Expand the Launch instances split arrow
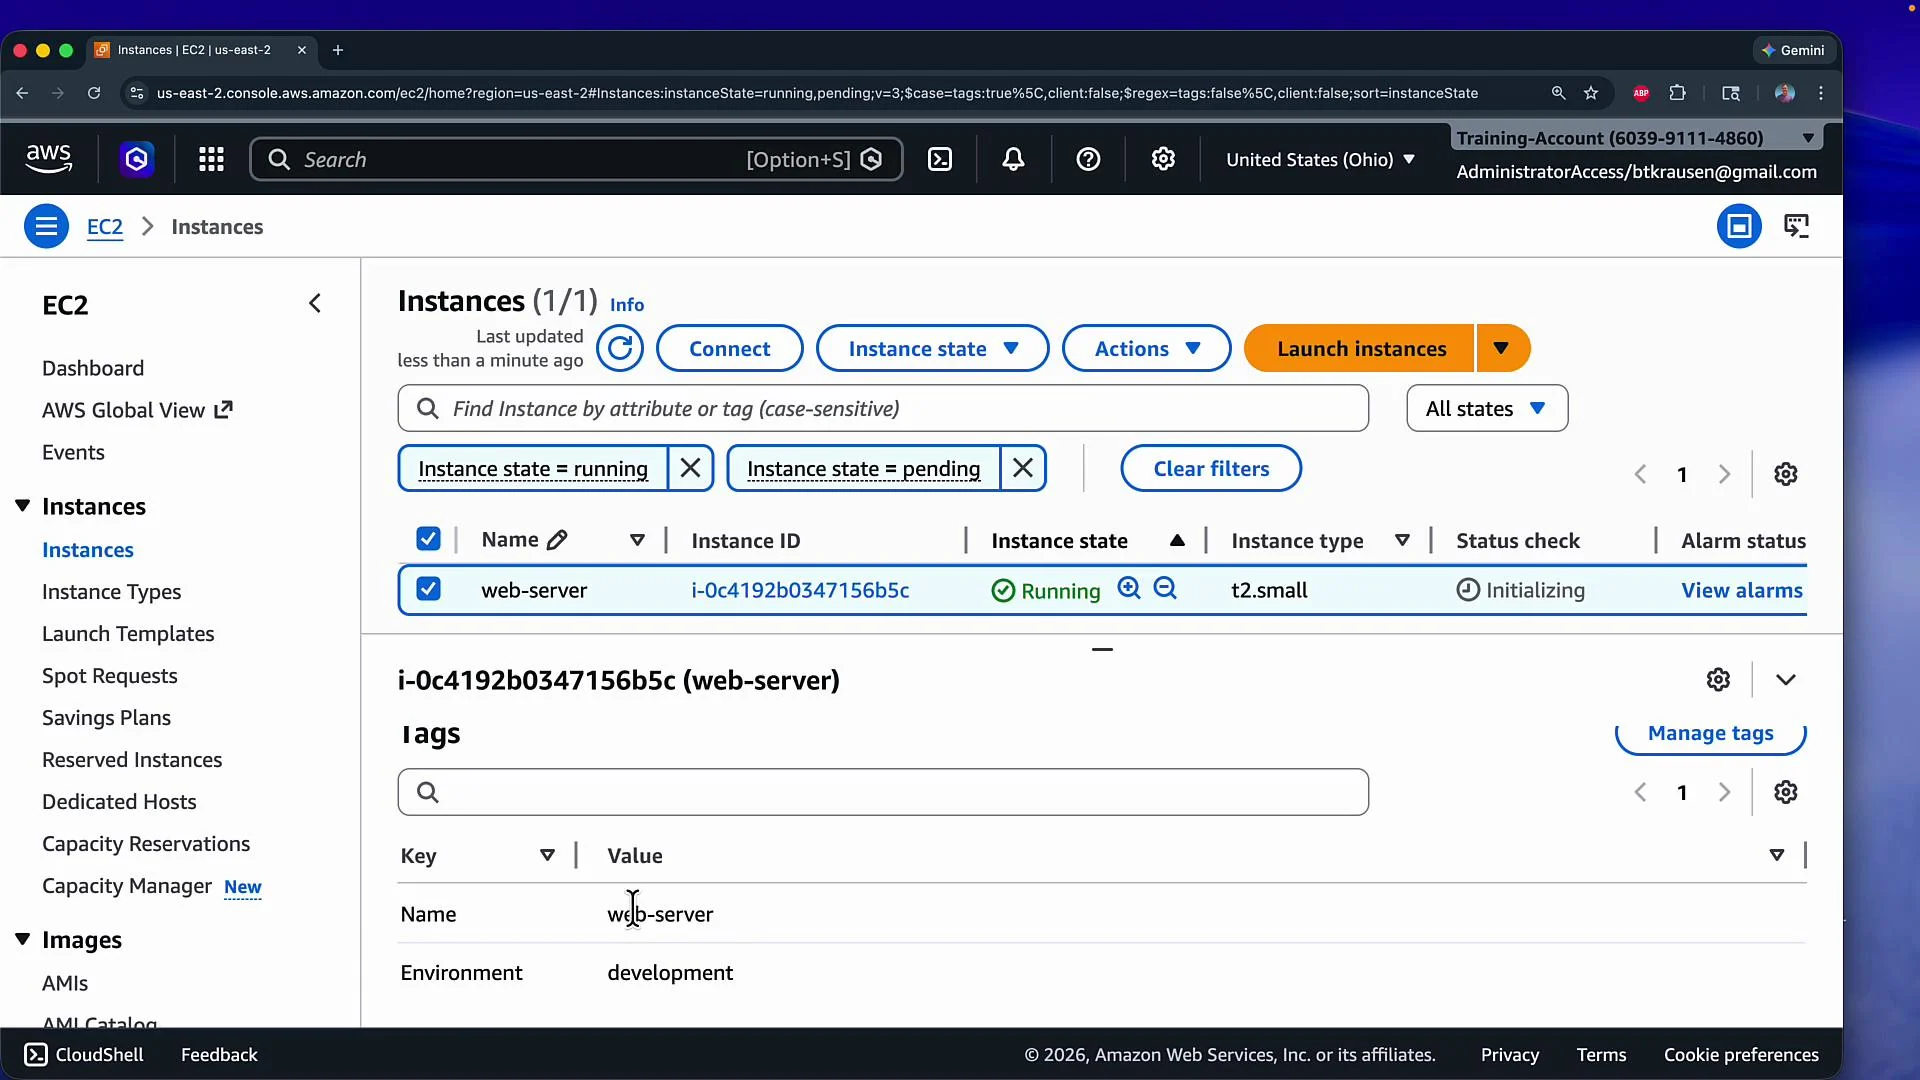1920x1080 pixels. [x=1503, y=348]
